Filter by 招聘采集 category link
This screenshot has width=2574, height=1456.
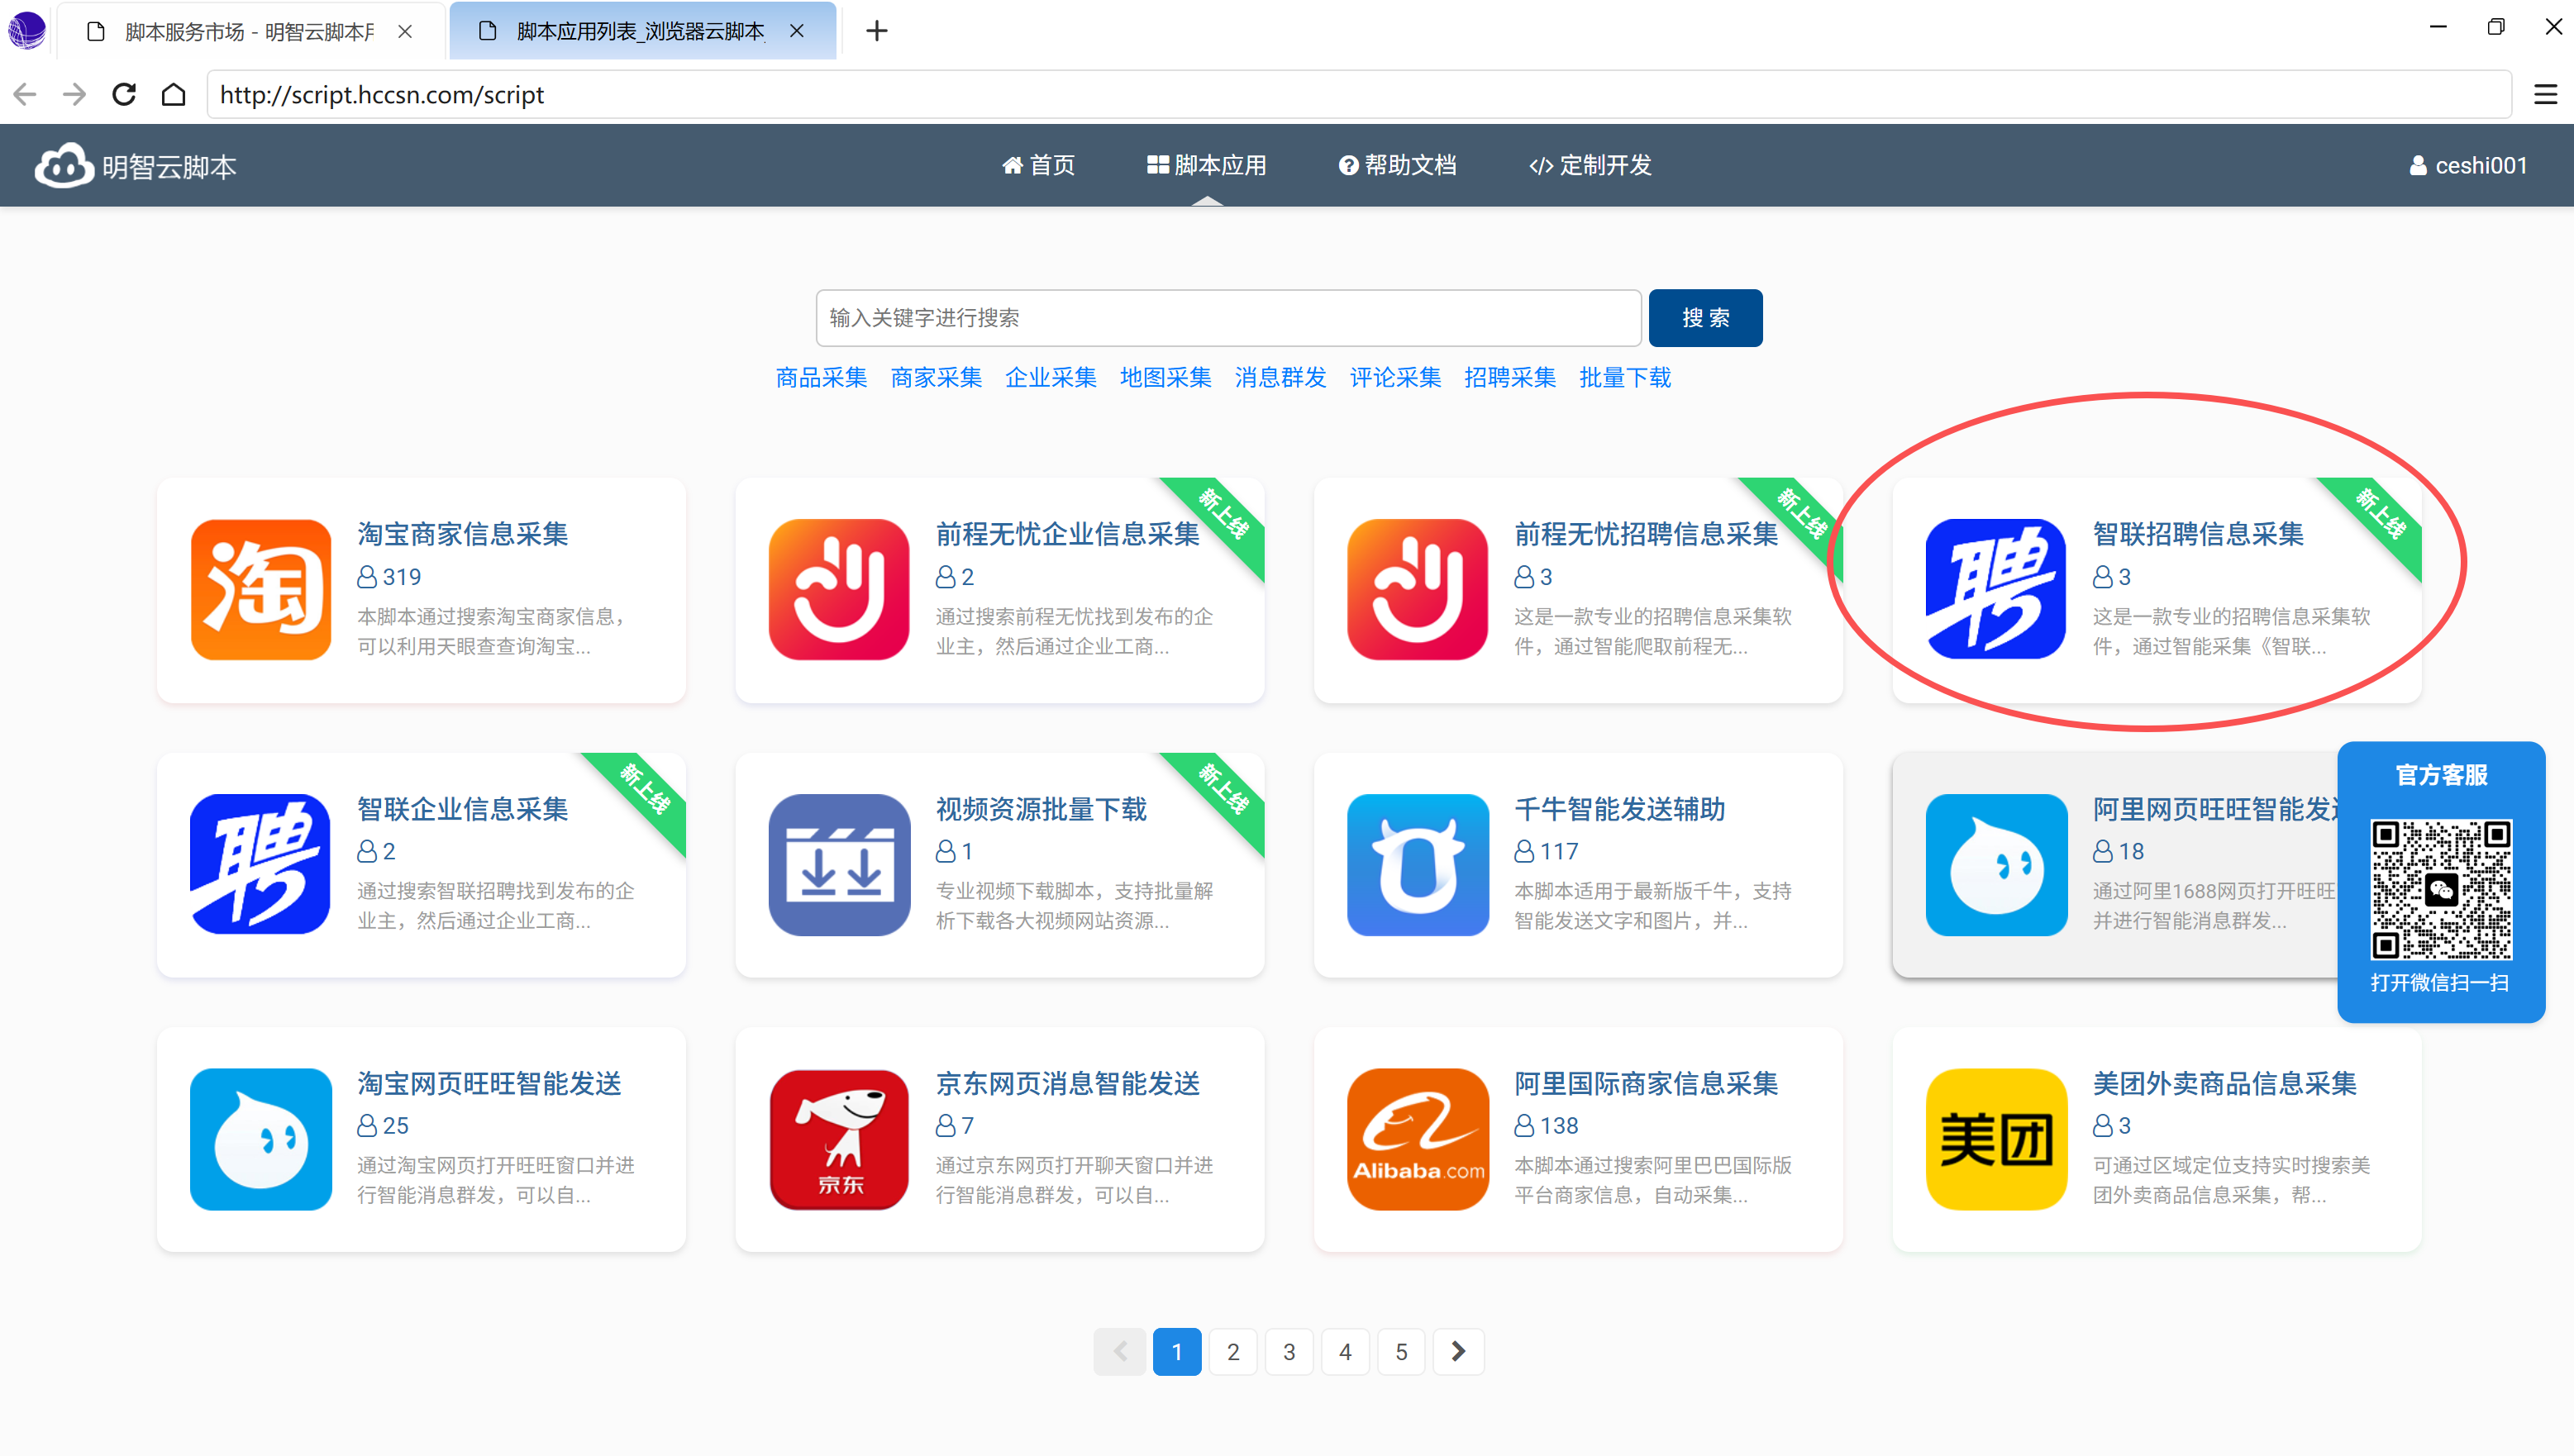coord(1510,378)
